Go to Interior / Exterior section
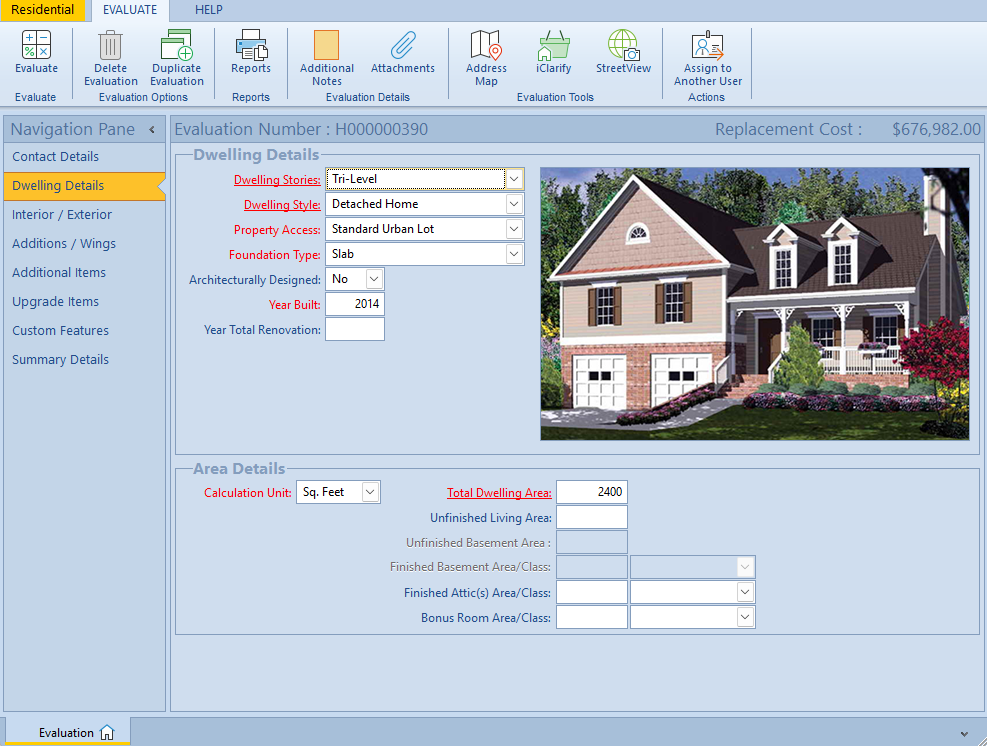The width and height of the screenshot is (987, 746). pos(62,215)
